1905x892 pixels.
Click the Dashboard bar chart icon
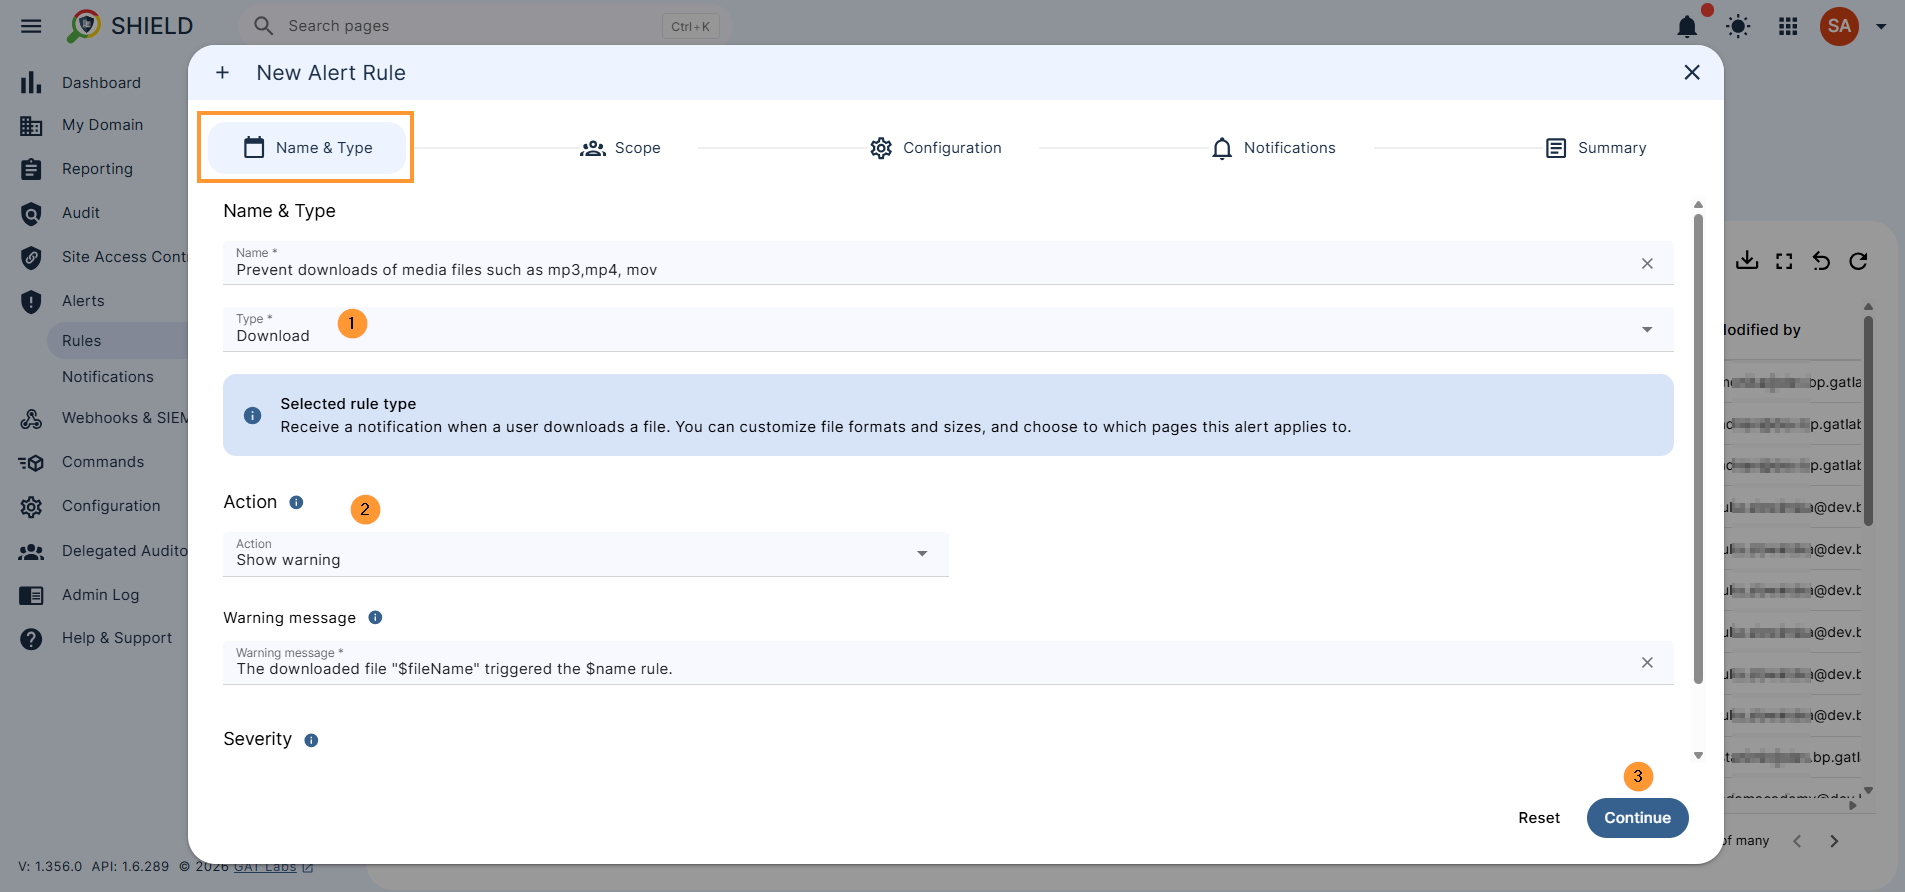[31, 83]
